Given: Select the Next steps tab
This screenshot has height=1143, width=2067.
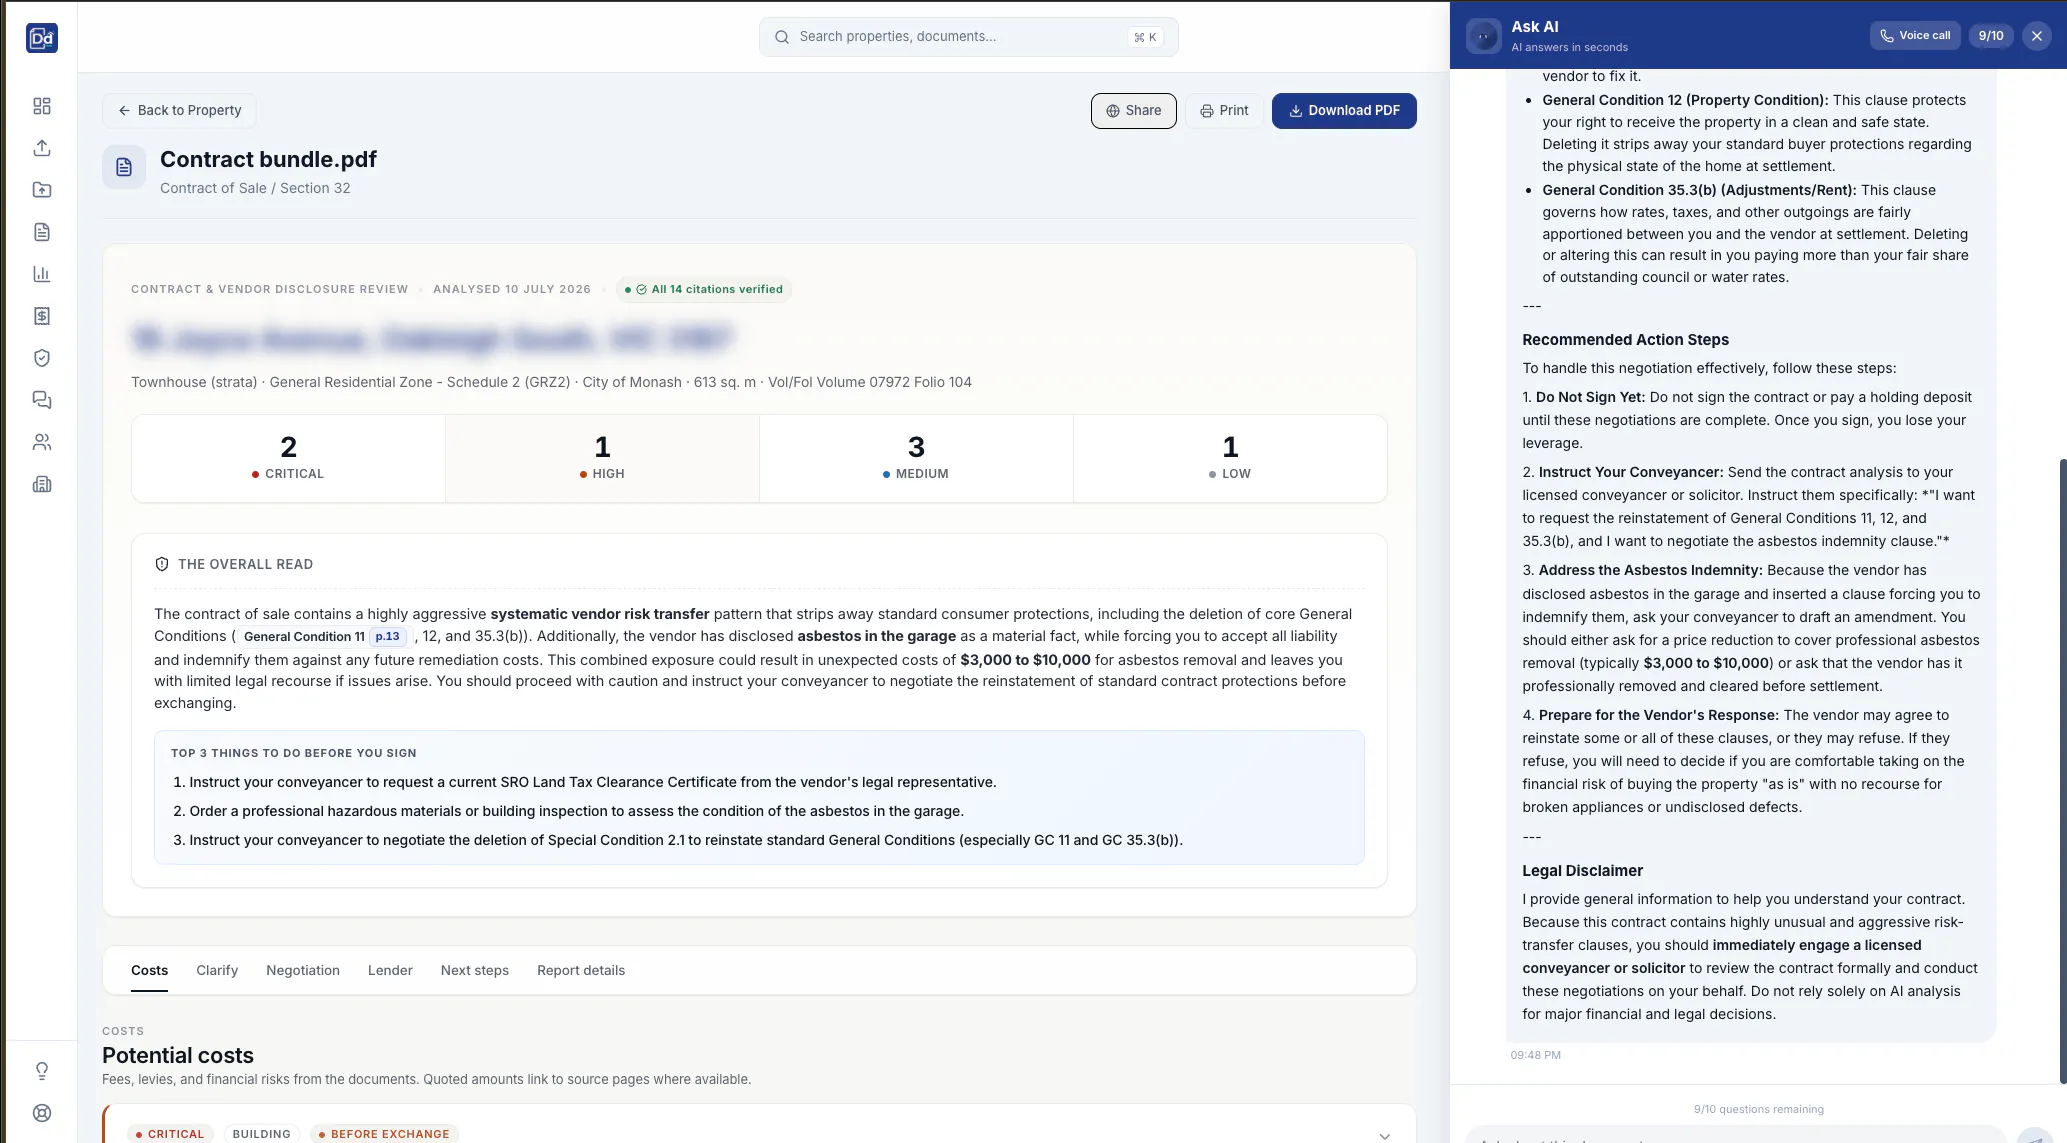Looking at the screenshot, I should pos(475,970).
